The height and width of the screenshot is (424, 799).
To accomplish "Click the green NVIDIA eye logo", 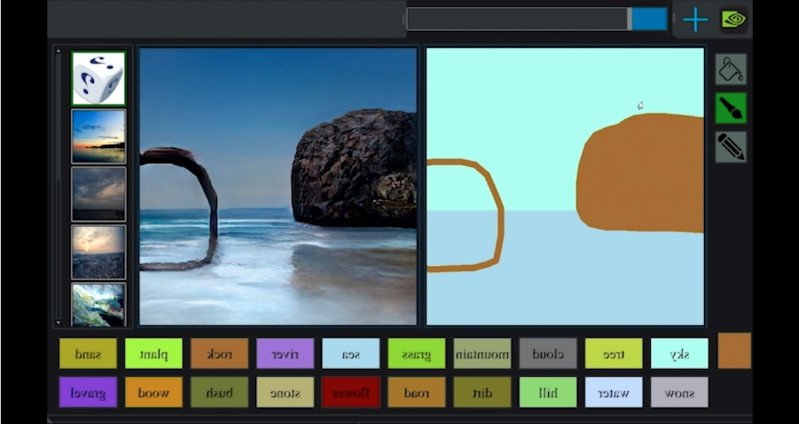I will tap(733, 20).
